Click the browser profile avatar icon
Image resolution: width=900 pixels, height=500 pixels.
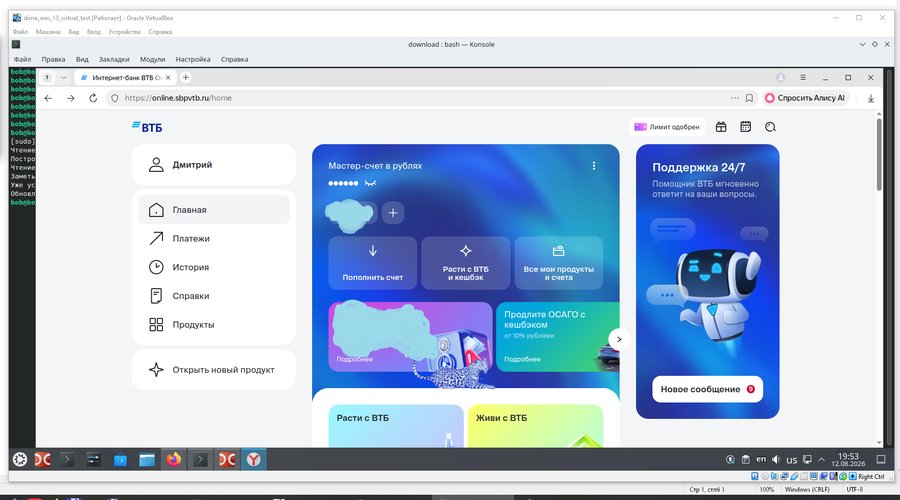781,77
